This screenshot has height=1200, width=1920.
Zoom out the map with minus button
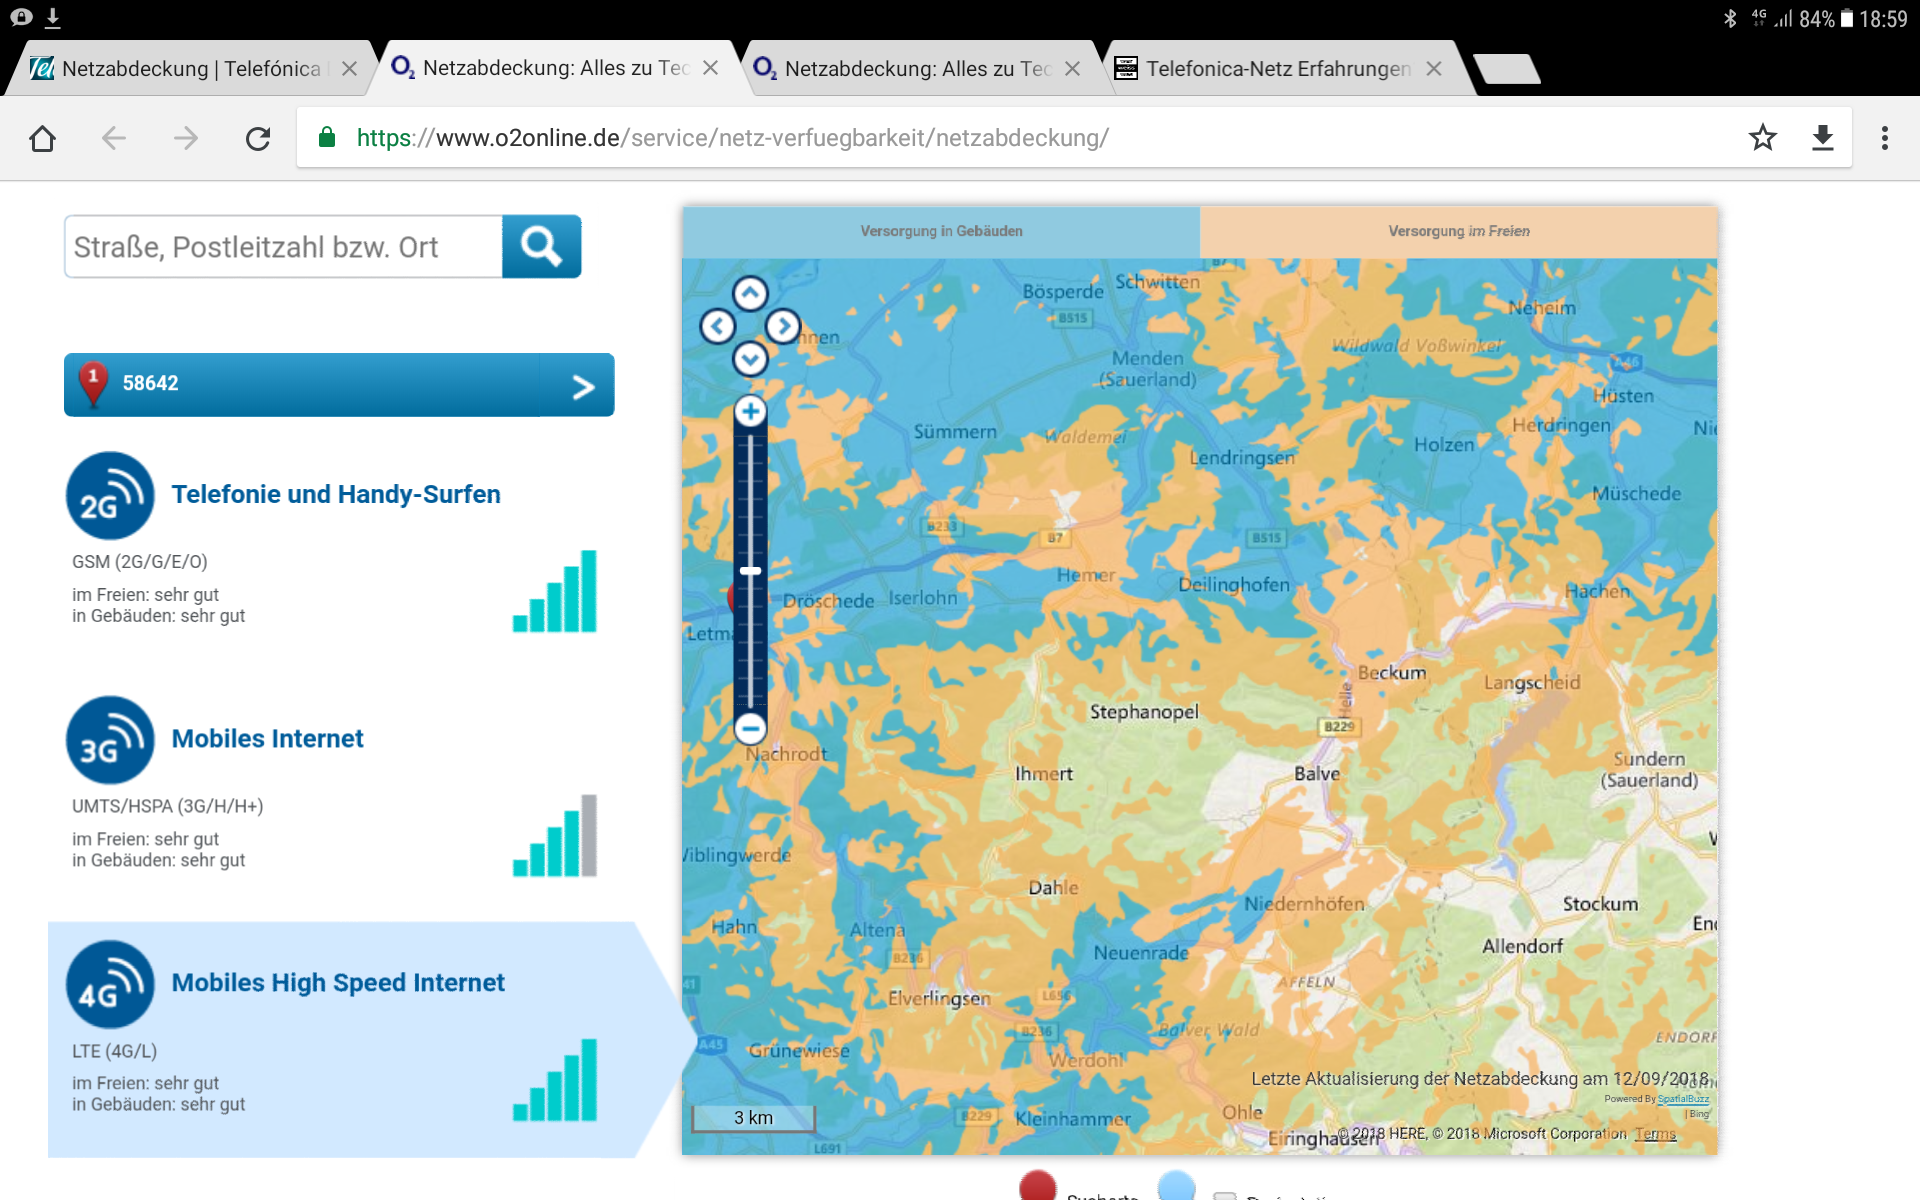(750, 728)
